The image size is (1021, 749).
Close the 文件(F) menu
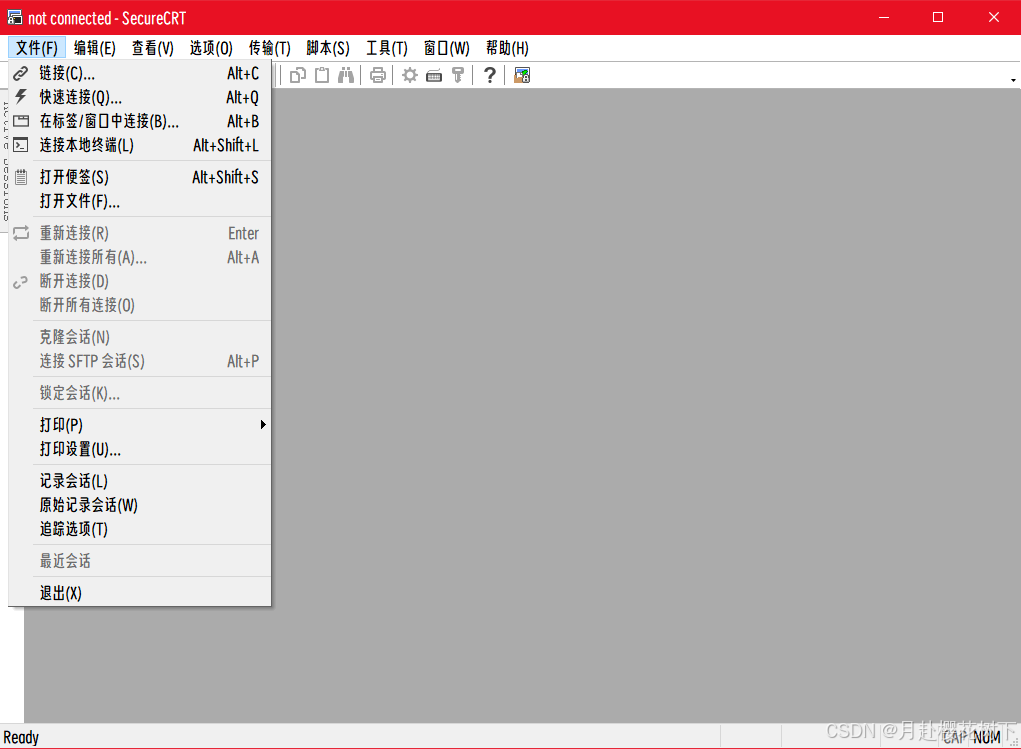[36, 48]
